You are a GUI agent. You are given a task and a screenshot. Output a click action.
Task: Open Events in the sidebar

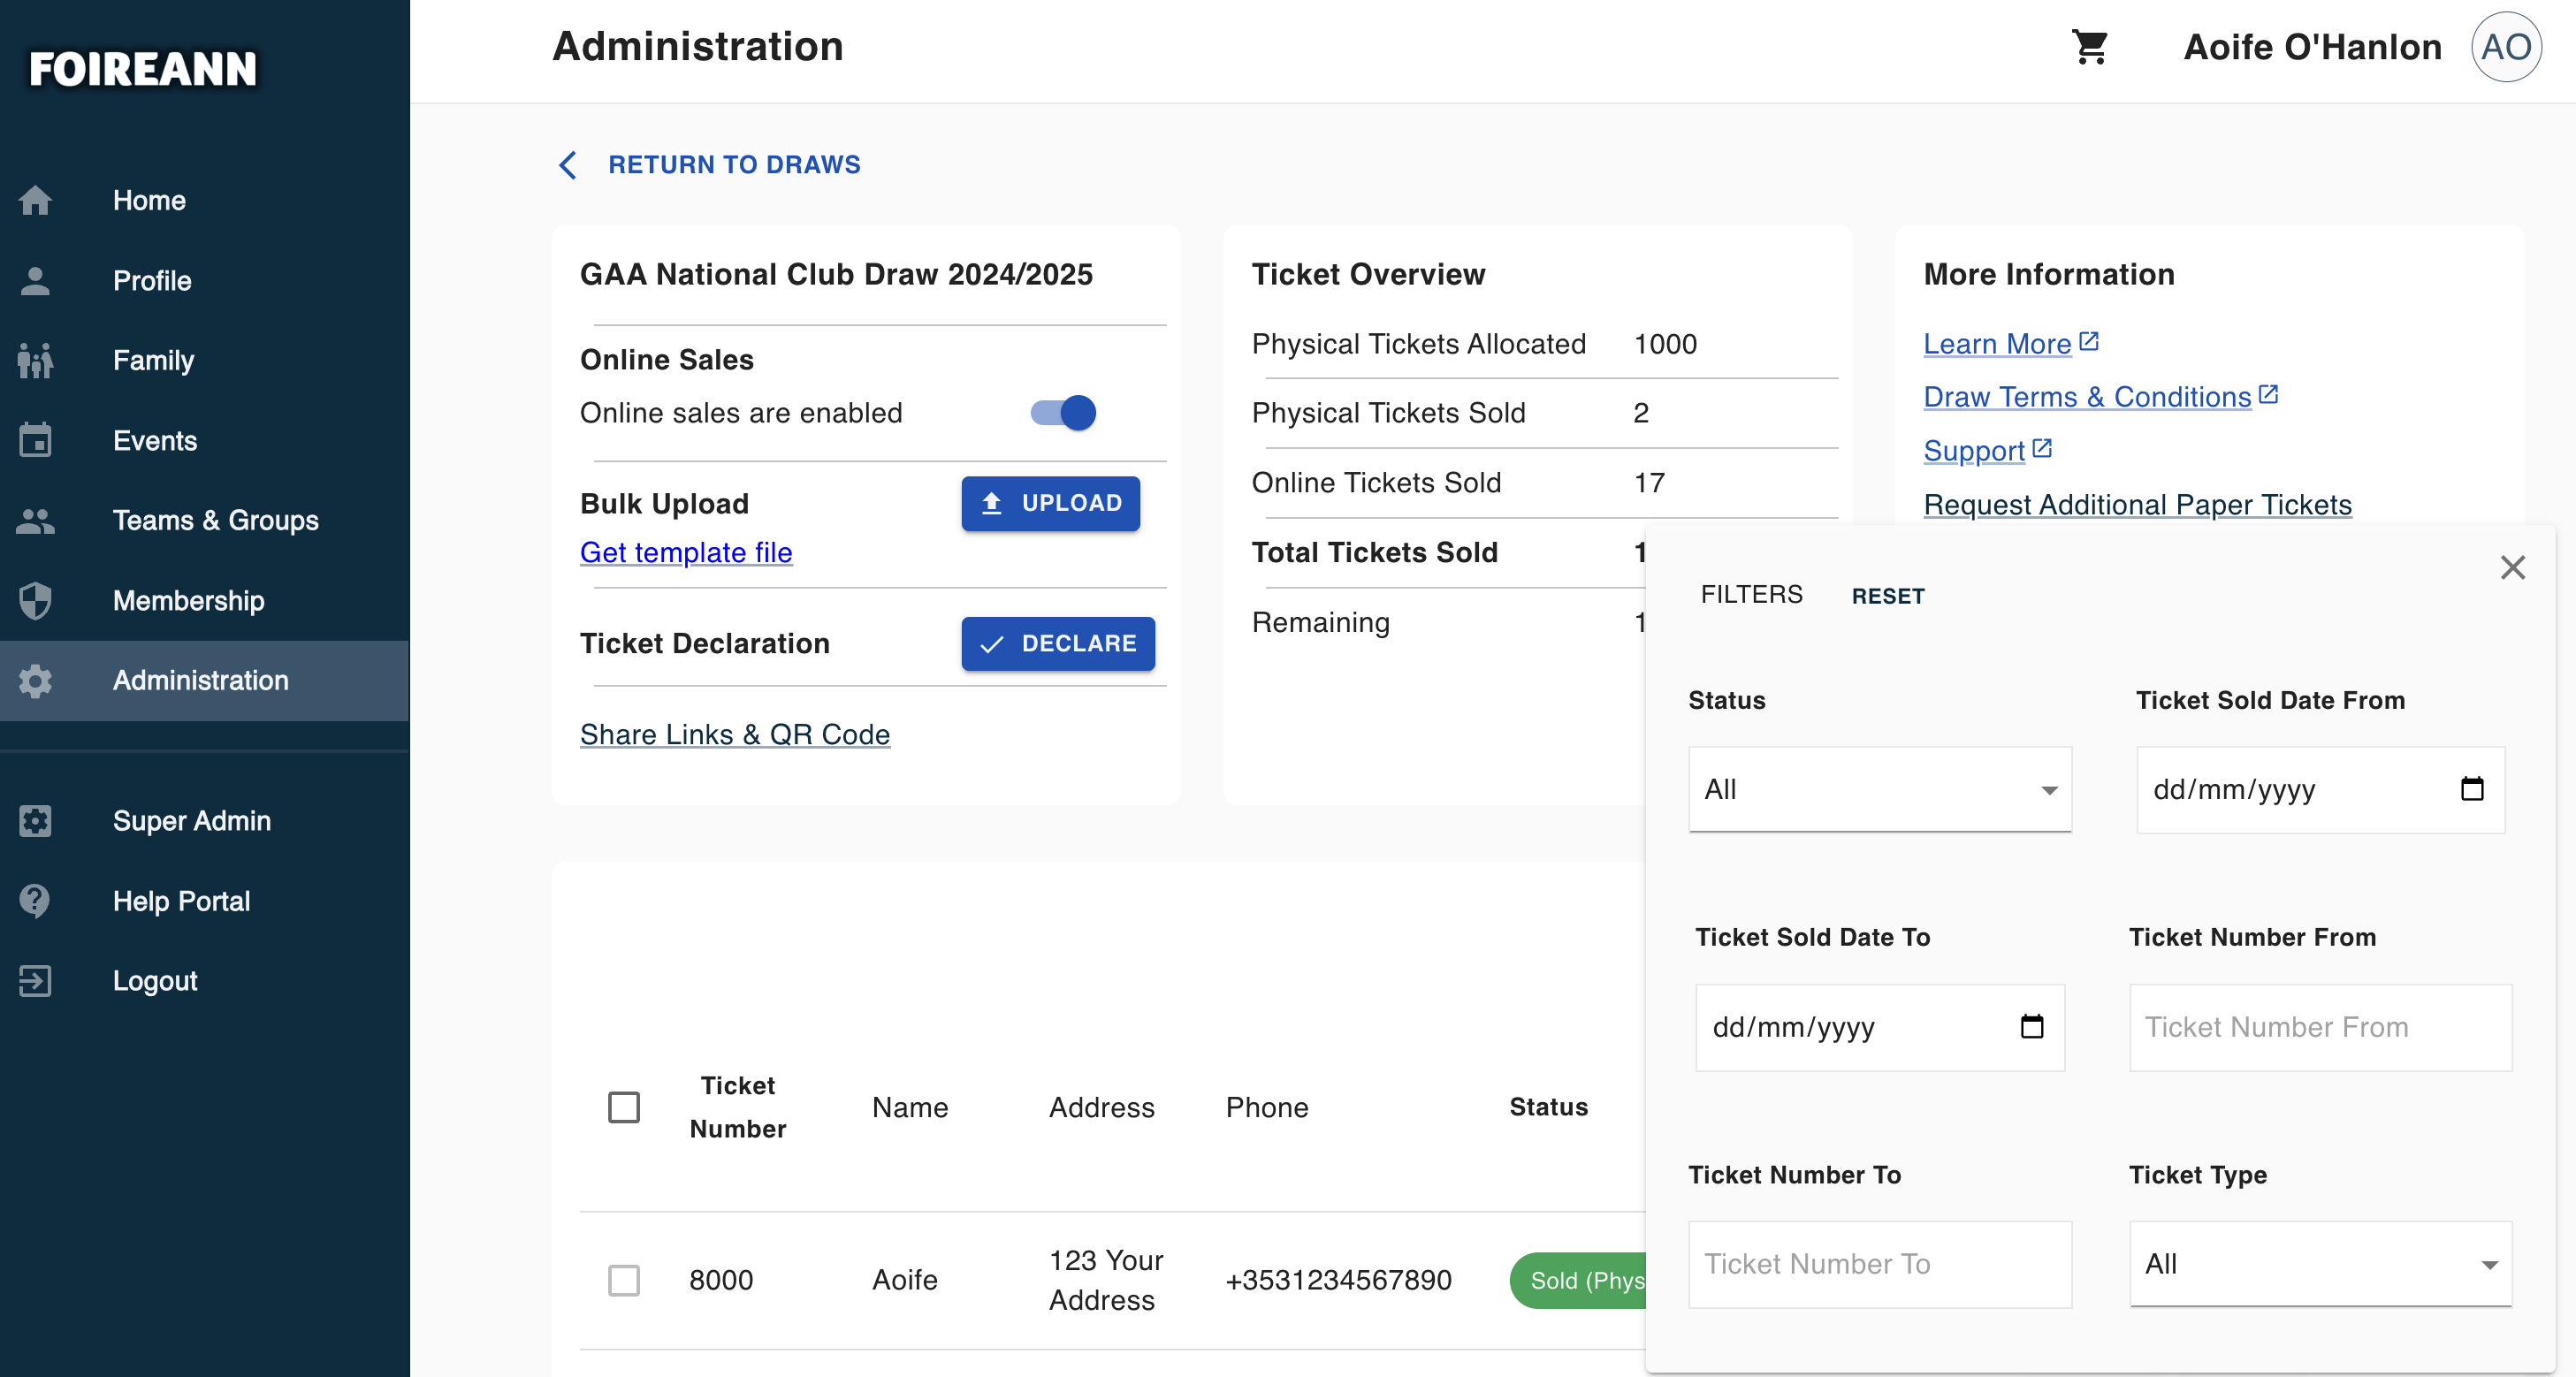(155, 440)
